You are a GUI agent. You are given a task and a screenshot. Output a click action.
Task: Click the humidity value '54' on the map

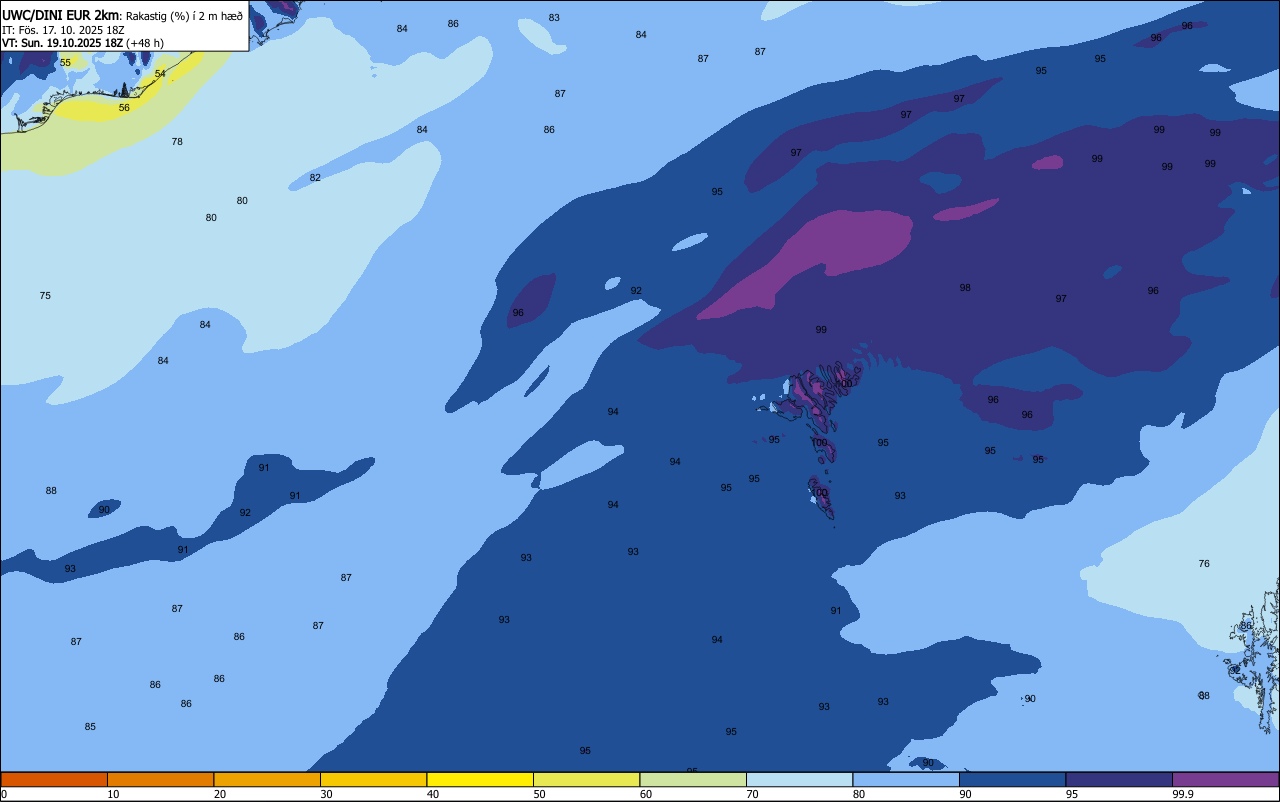pos(160,74)
